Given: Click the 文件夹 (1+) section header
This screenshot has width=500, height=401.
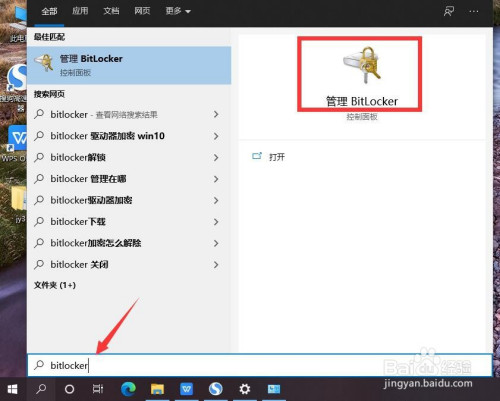Looking at the screenshot, I should (x=55, y=285).
